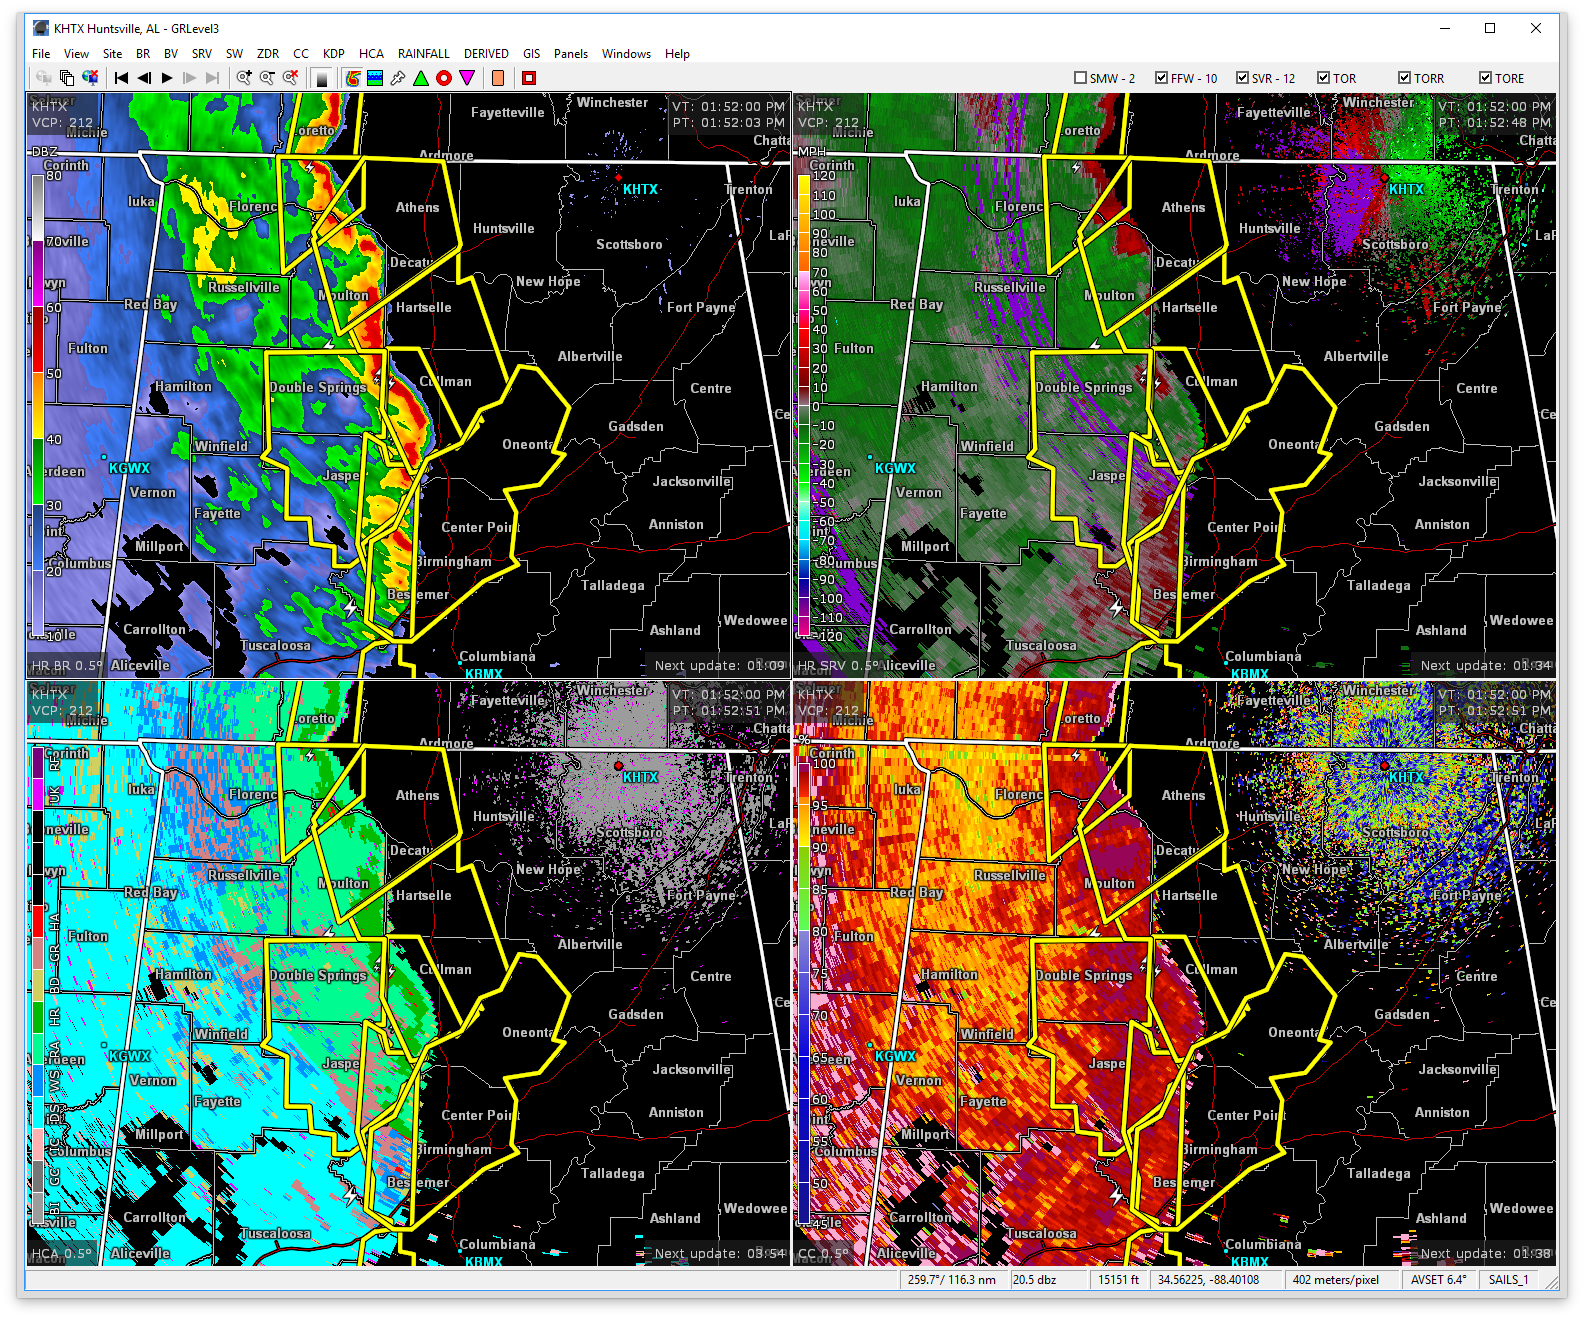Click the zoom out magnifier icon
The height and width of the screenshot is (1319, 1584).
pos(267,78)
